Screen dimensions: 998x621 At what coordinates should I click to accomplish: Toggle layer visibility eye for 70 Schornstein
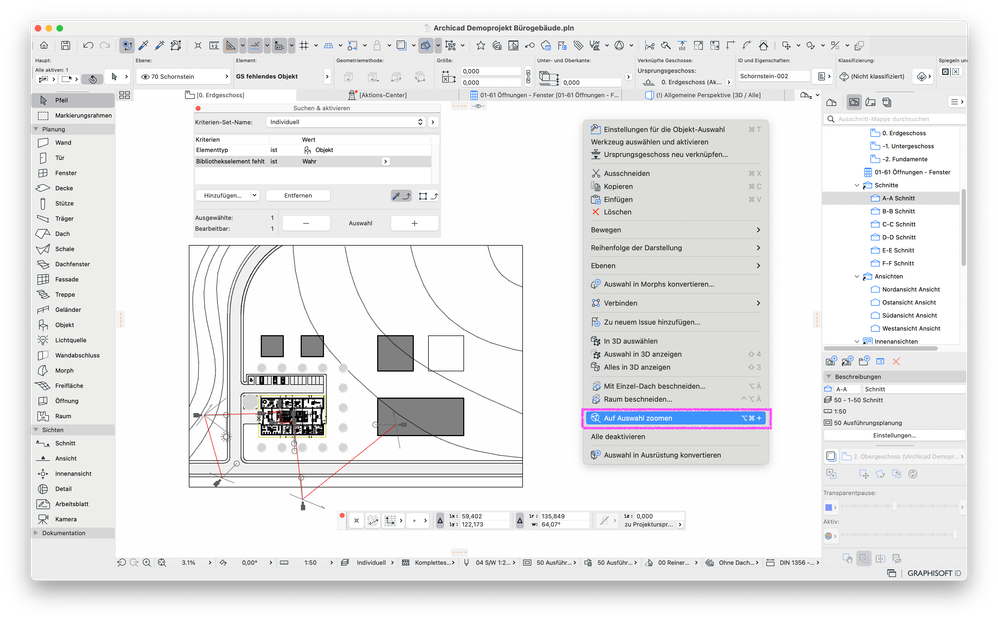tap(145, 76)
